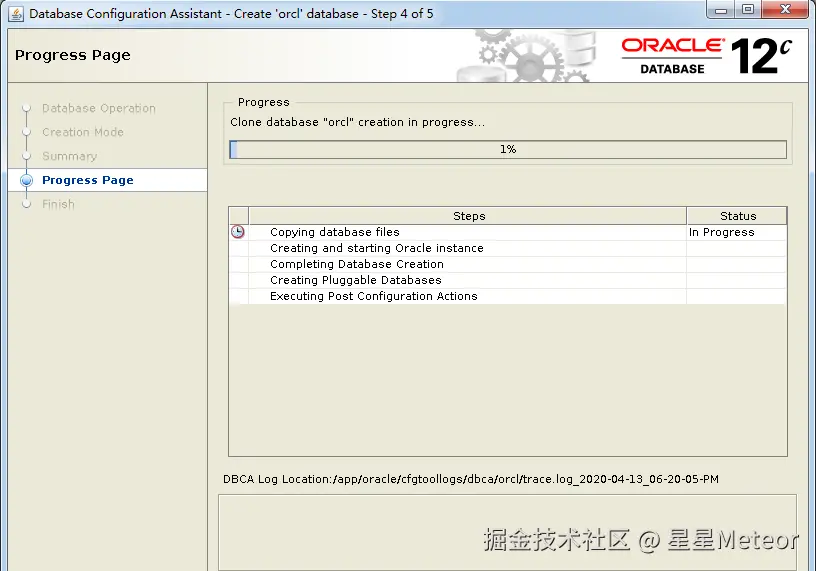Image resolution: width=816 pixels, height=571 pixels.
Task: Click the Clone database creation in progress message
Action: 358,122
